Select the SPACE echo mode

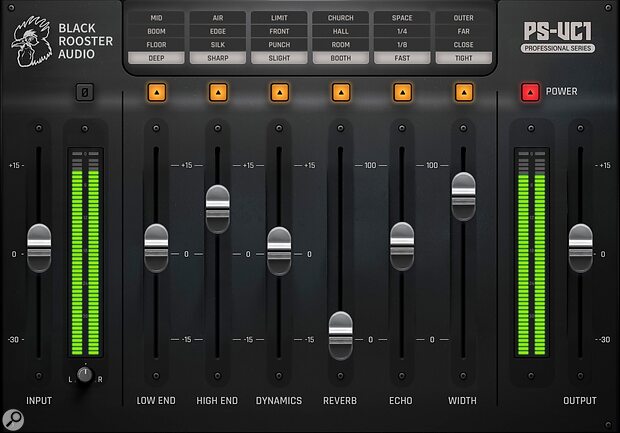(402, 18)
